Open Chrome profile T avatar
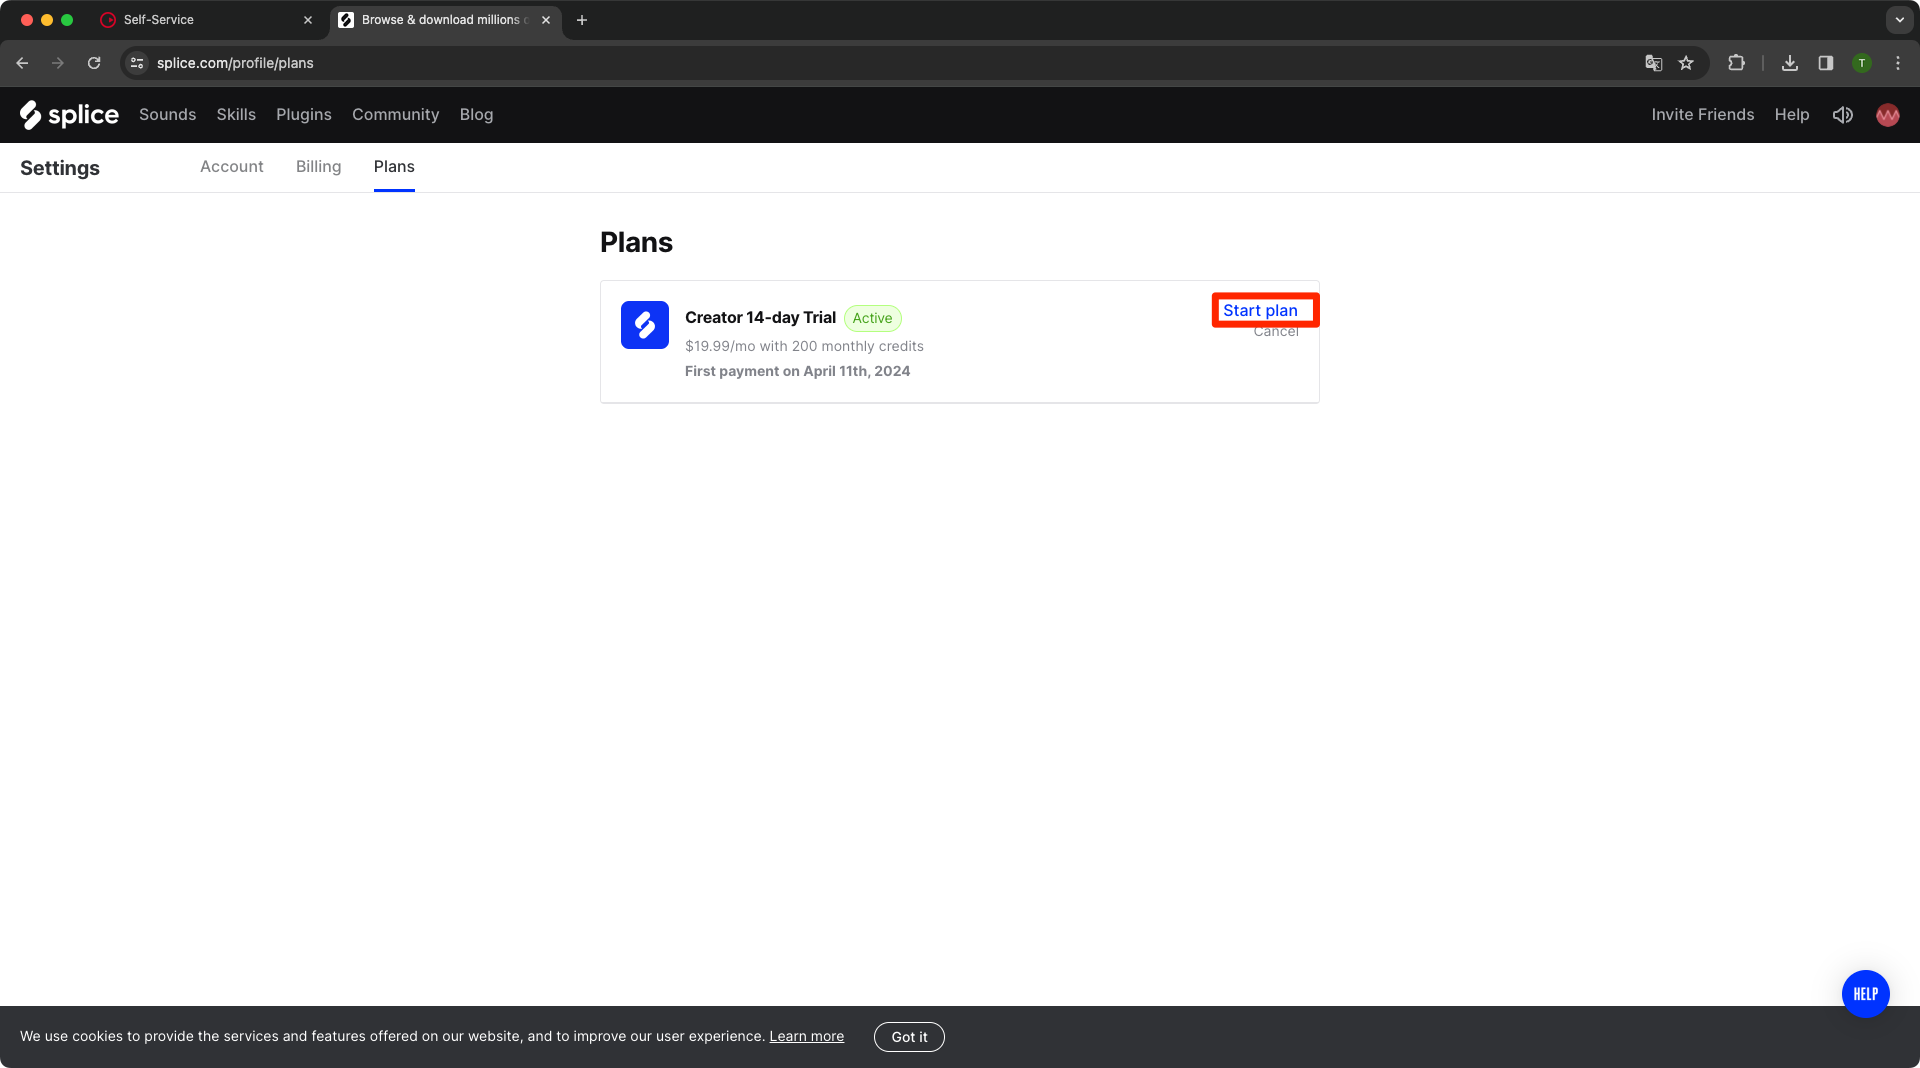Viewport: 1920px width, 1068px height. 1861,63
